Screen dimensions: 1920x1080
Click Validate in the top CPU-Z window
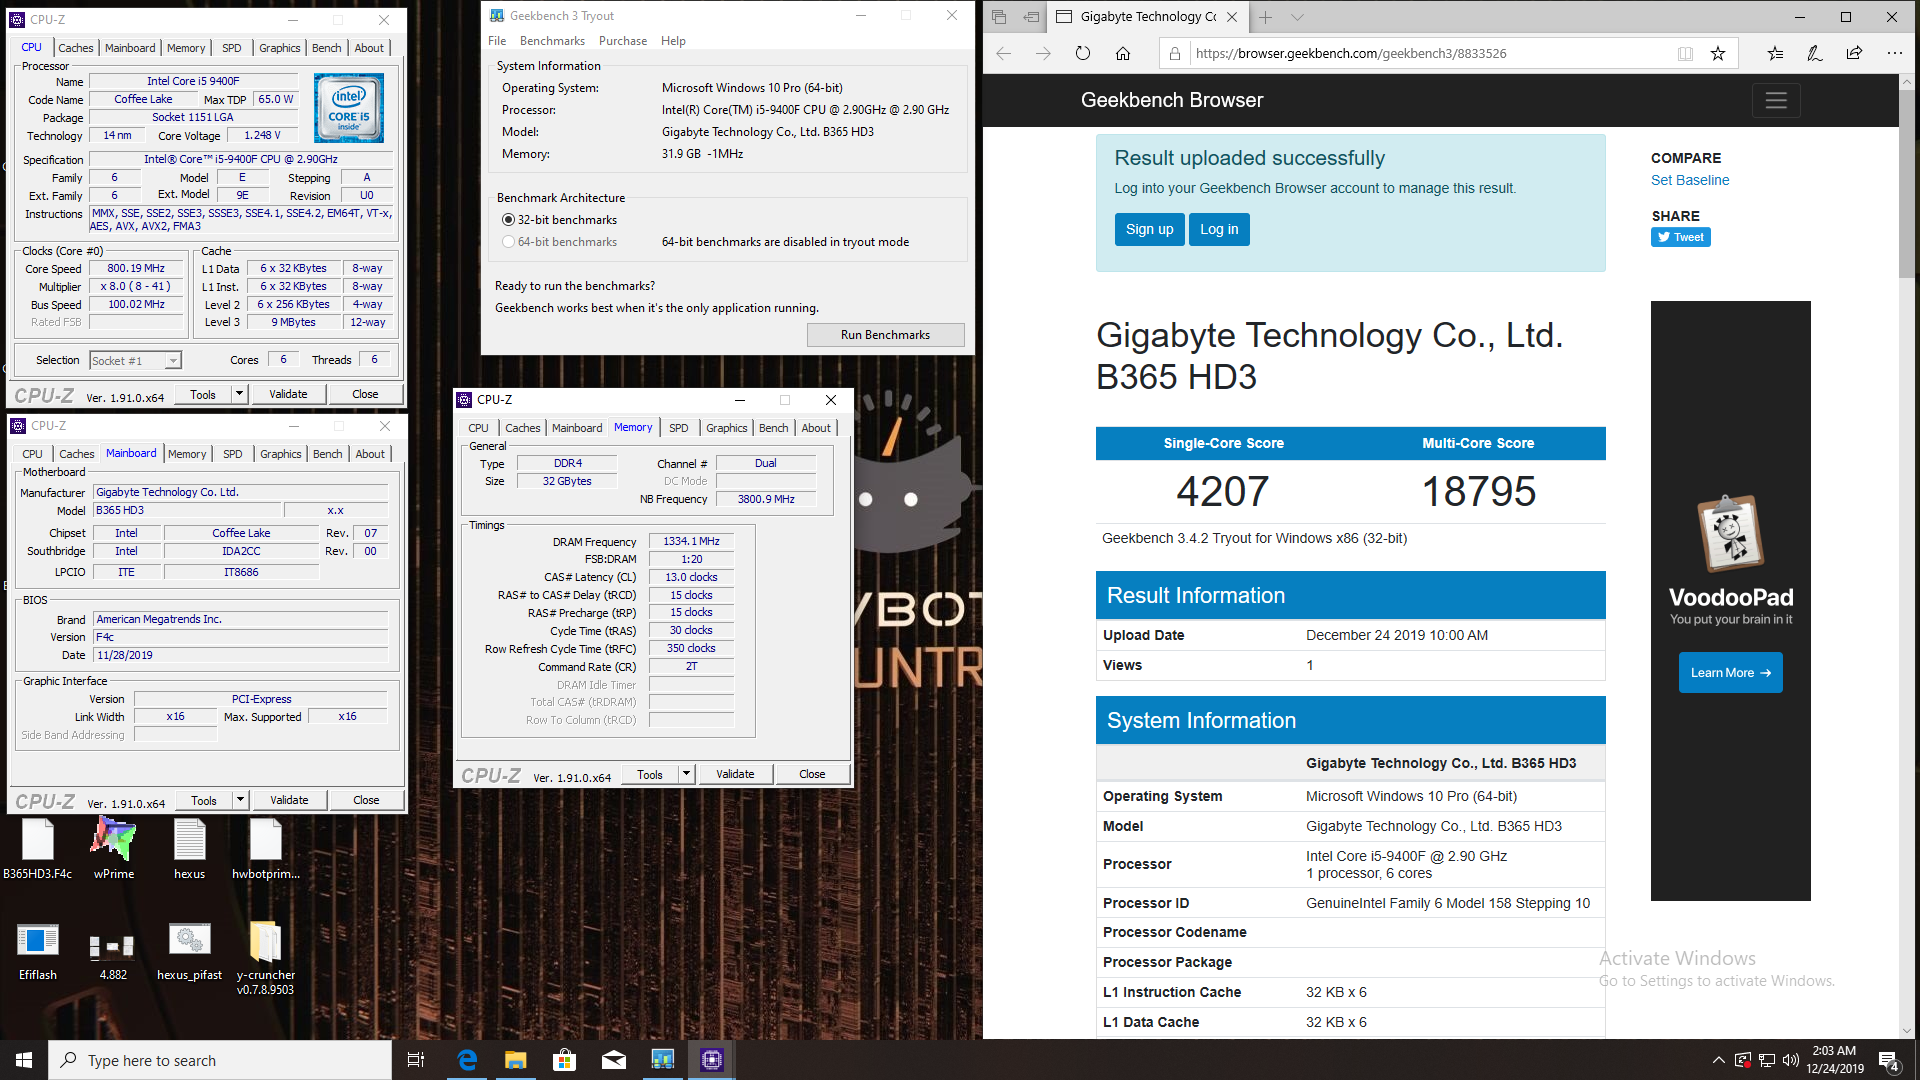(x=288, y=394)
